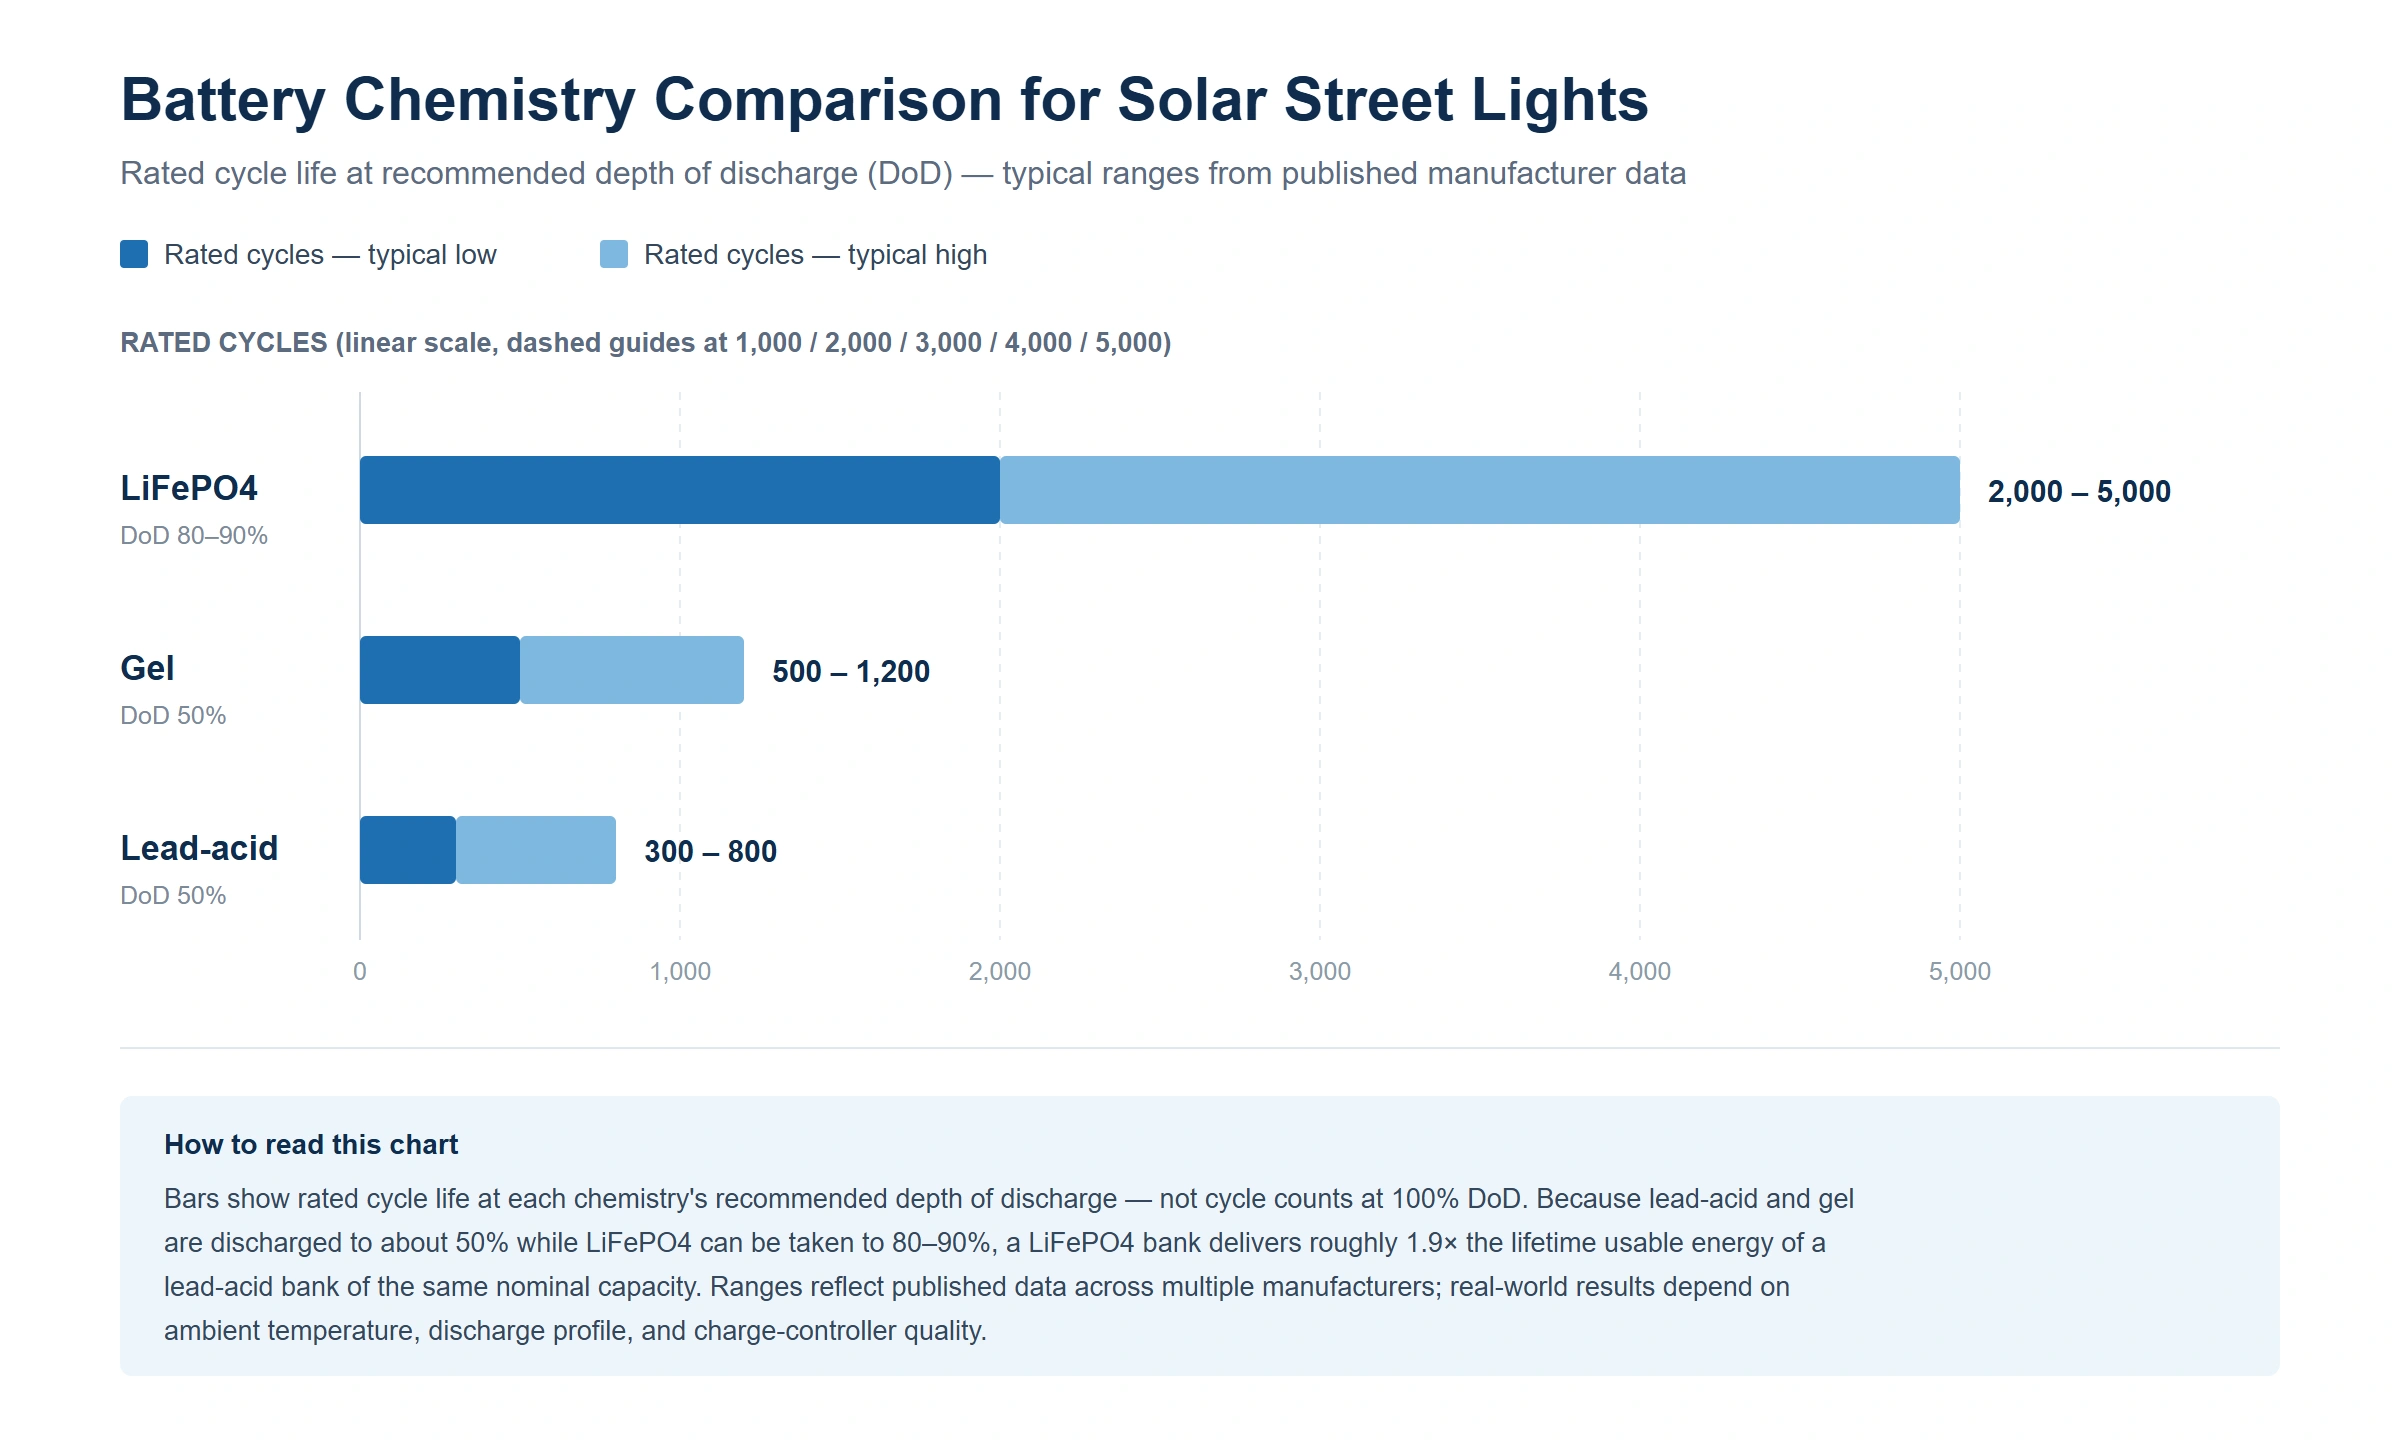Click the Gel dark blue bar segment
The height and width of the screenshot is (1440, 2400).
440,670
